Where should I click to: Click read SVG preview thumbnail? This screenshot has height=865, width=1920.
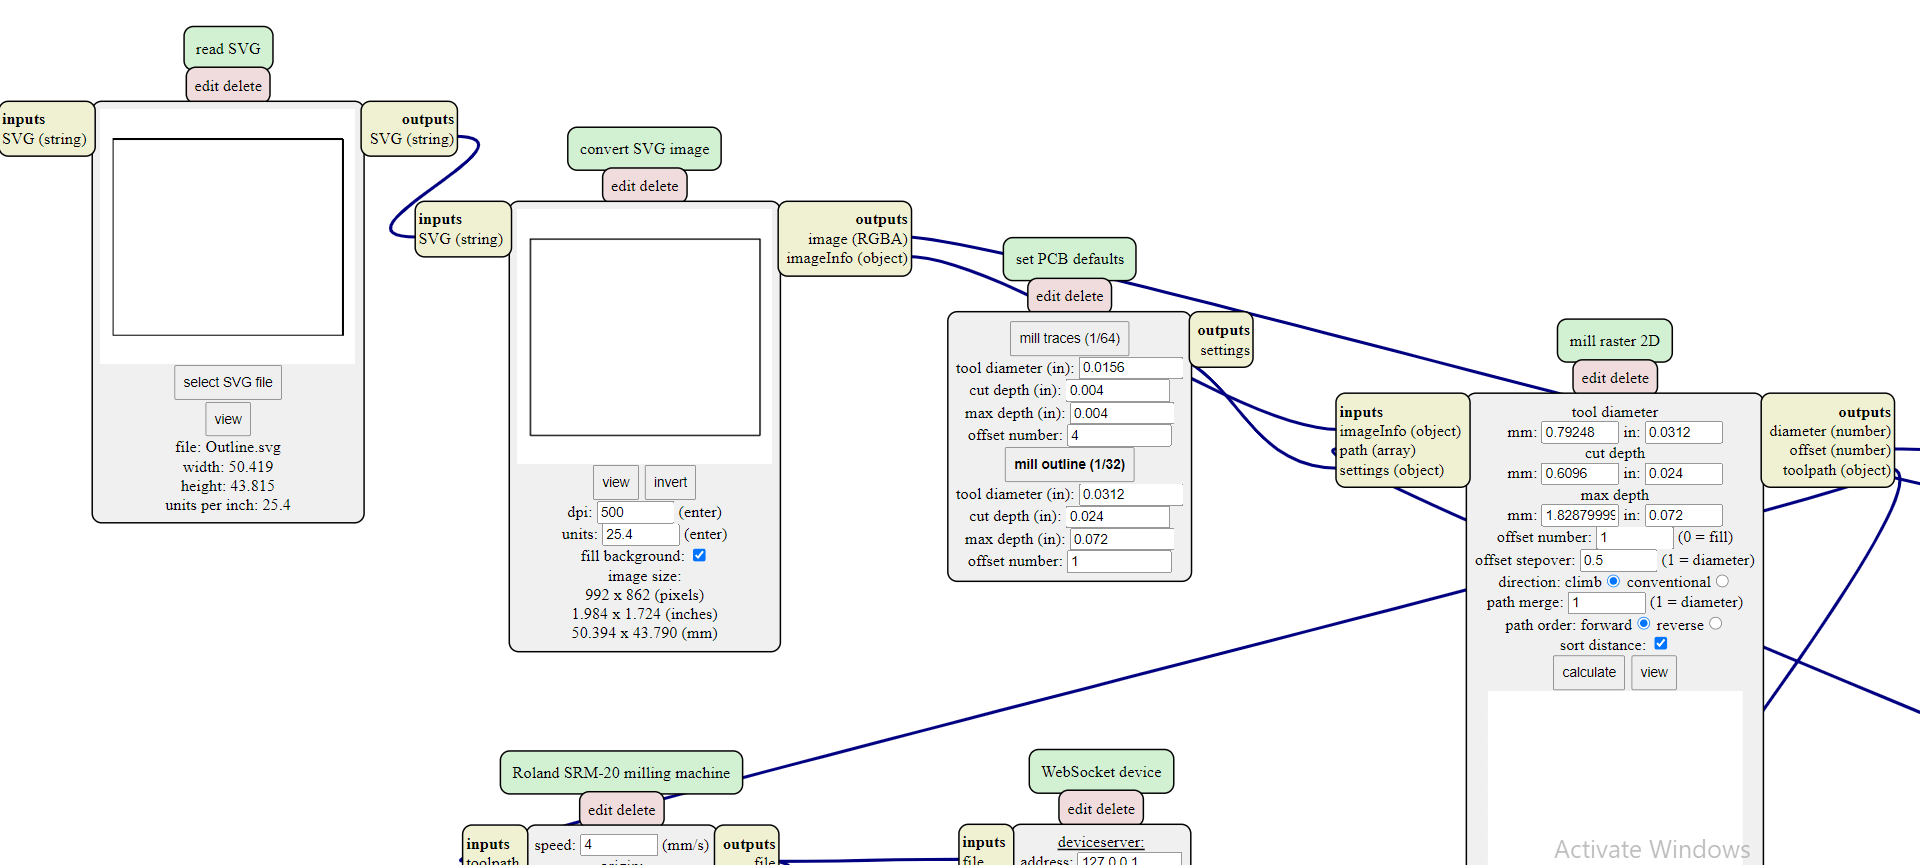(228, 237)
